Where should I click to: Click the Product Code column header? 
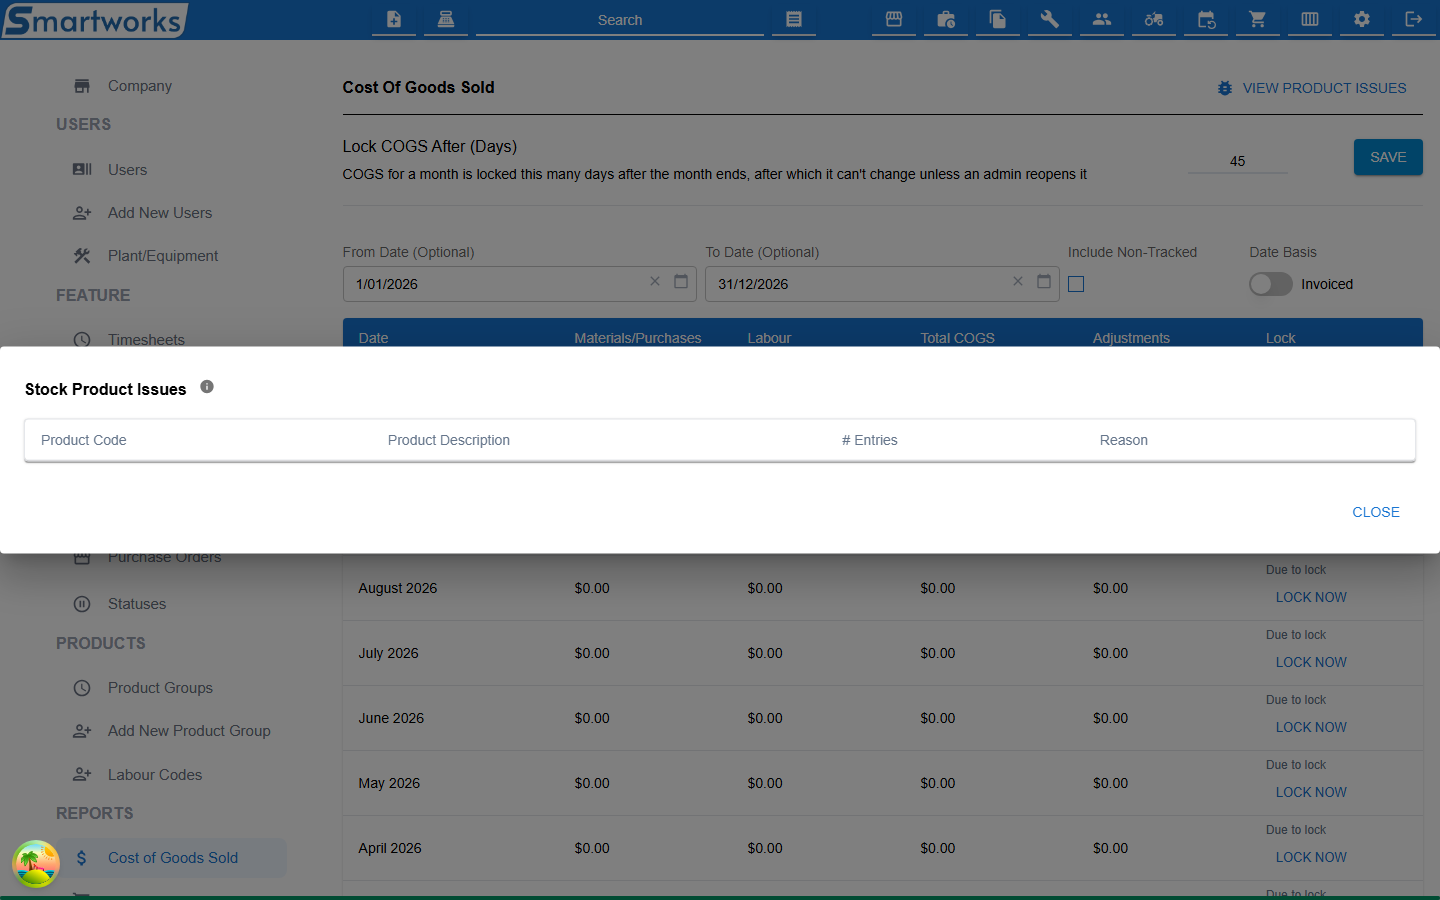[x=84, y=440]
